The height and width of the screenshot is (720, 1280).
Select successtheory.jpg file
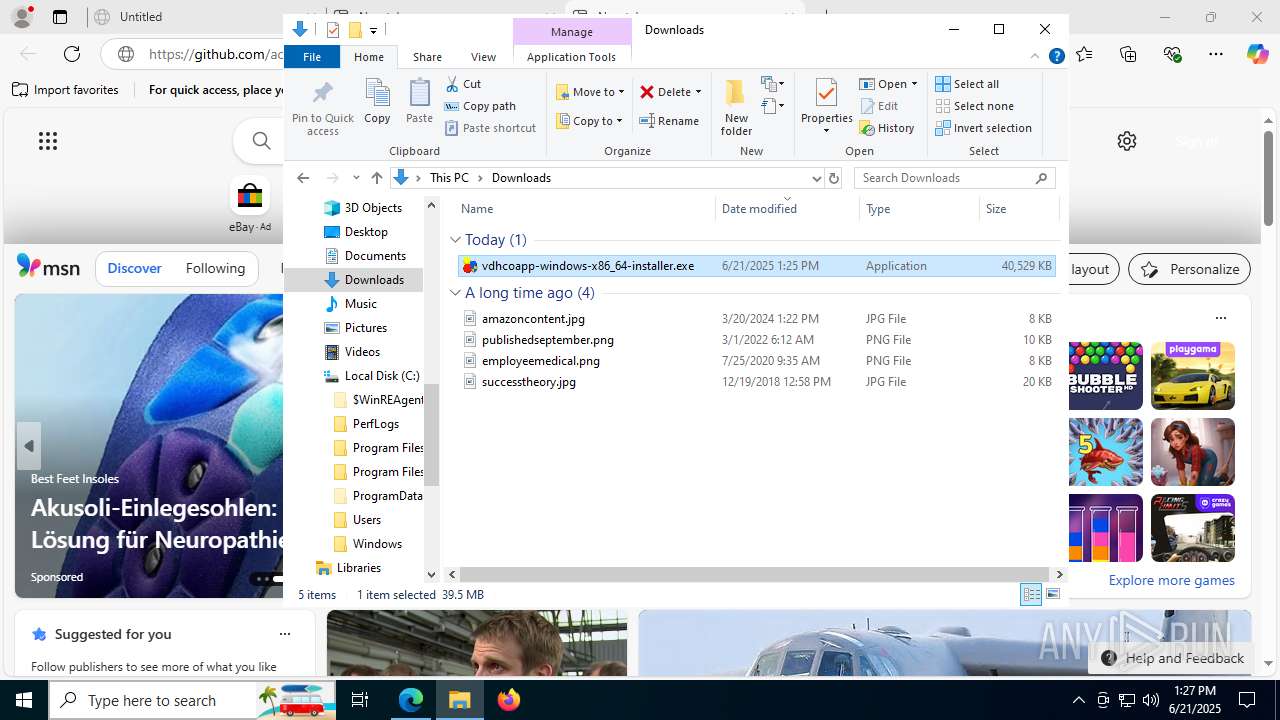pos(528,382)
